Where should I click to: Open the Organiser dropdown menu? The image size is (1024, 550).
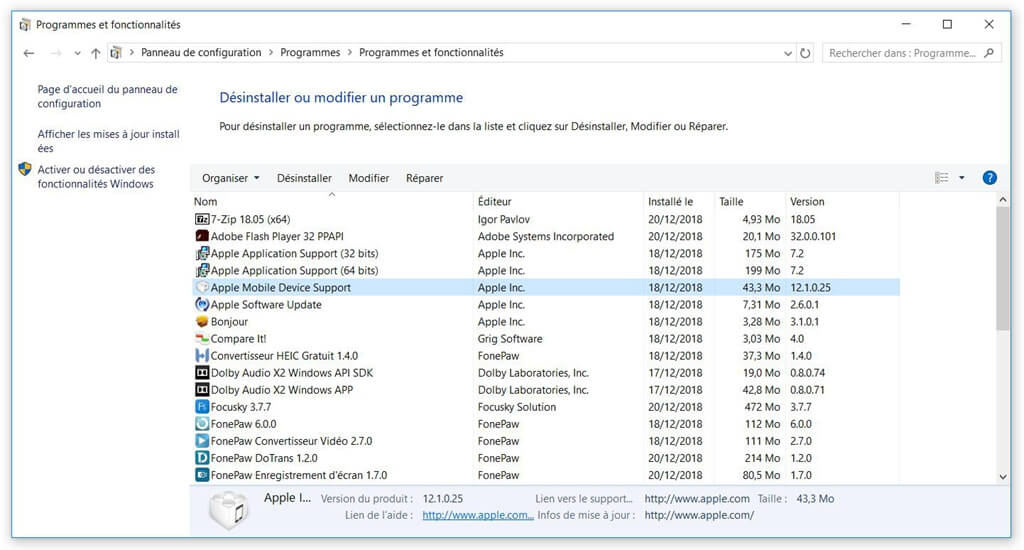tap(231, 178)
